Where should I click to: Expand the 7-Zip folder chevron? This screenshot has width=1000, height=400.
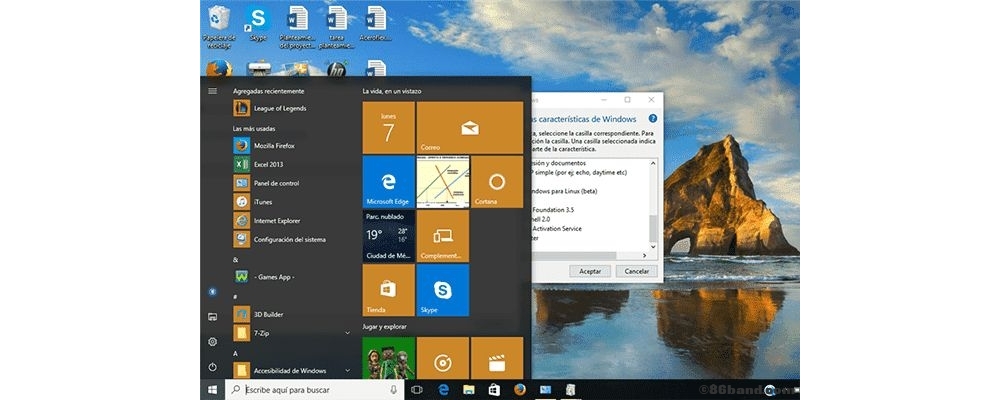(x=348, y=331)
